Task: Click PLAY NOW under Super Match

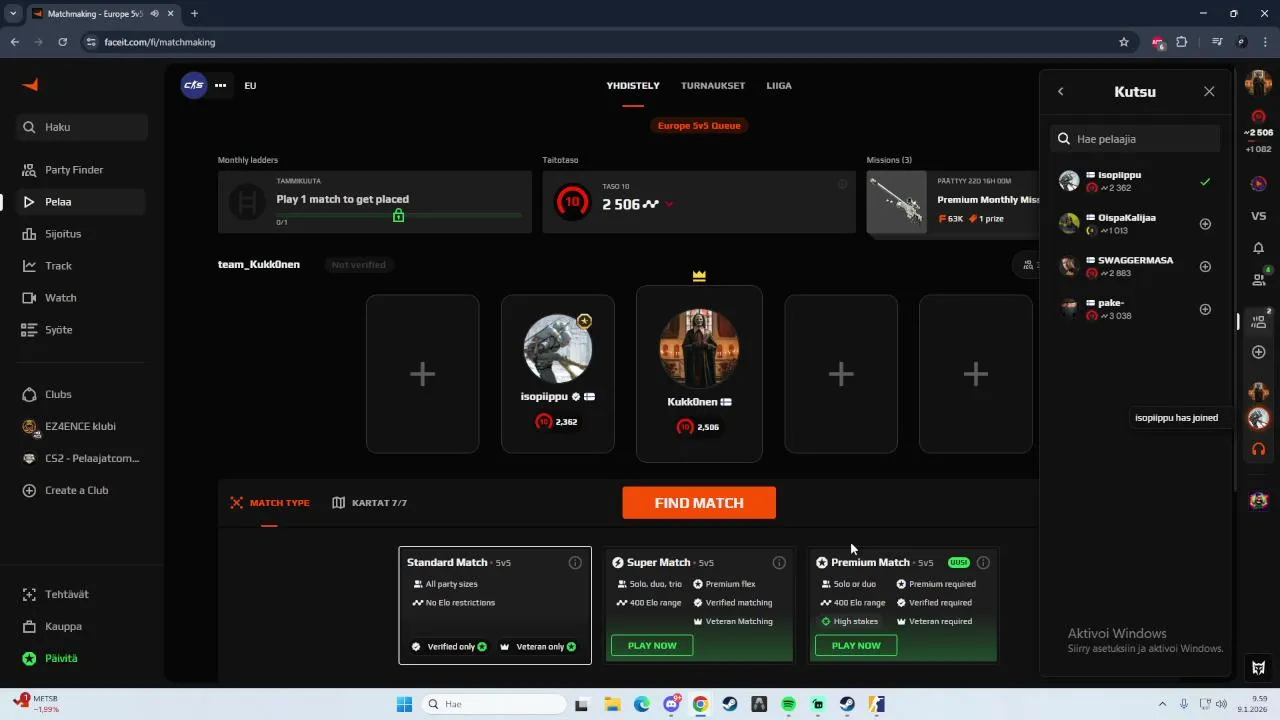Action: tap(652, 646)
